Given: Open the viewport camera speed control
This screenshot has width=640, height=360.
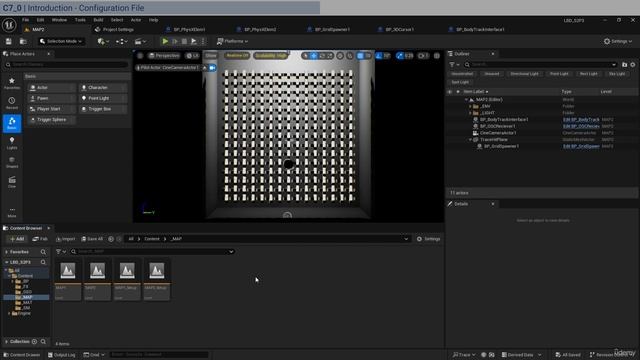Looking at the screenshot, I should coord(423,56).
